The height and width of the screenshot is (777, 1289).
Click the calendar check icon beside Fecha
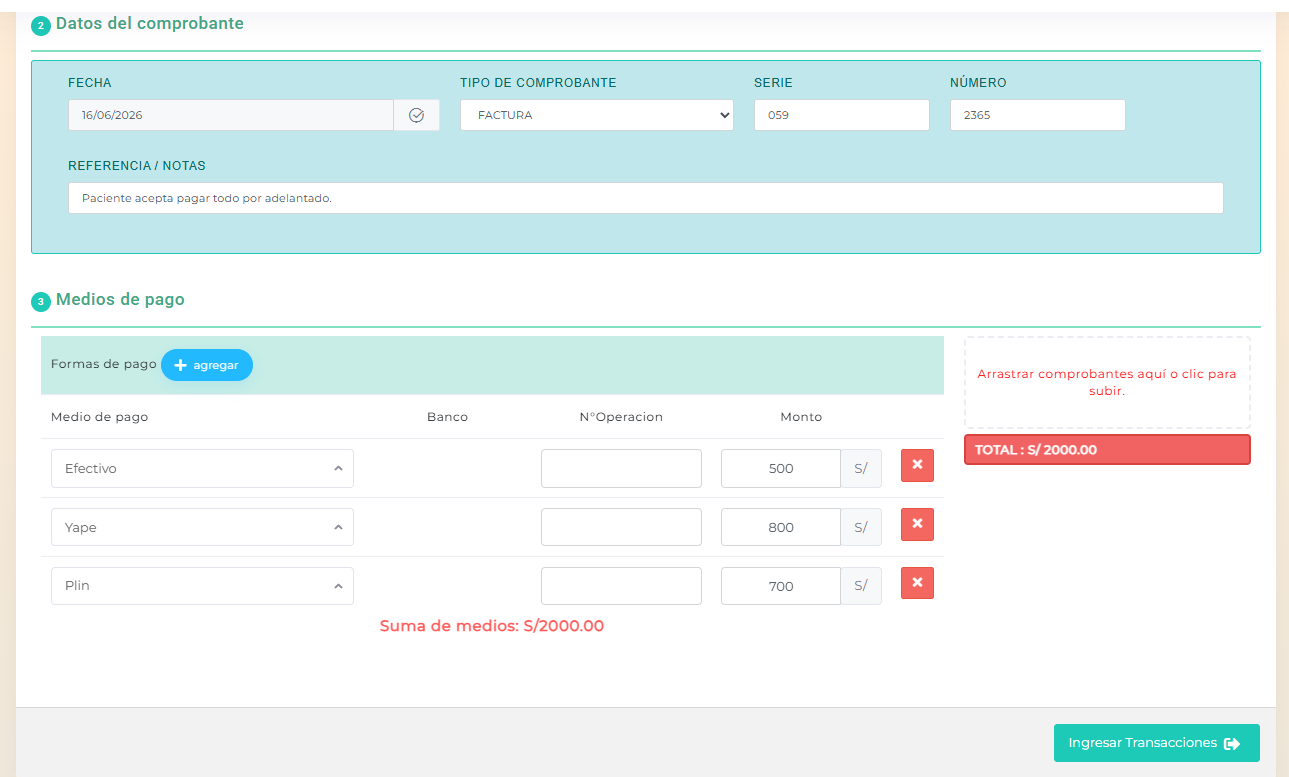(x=417, y=115)
